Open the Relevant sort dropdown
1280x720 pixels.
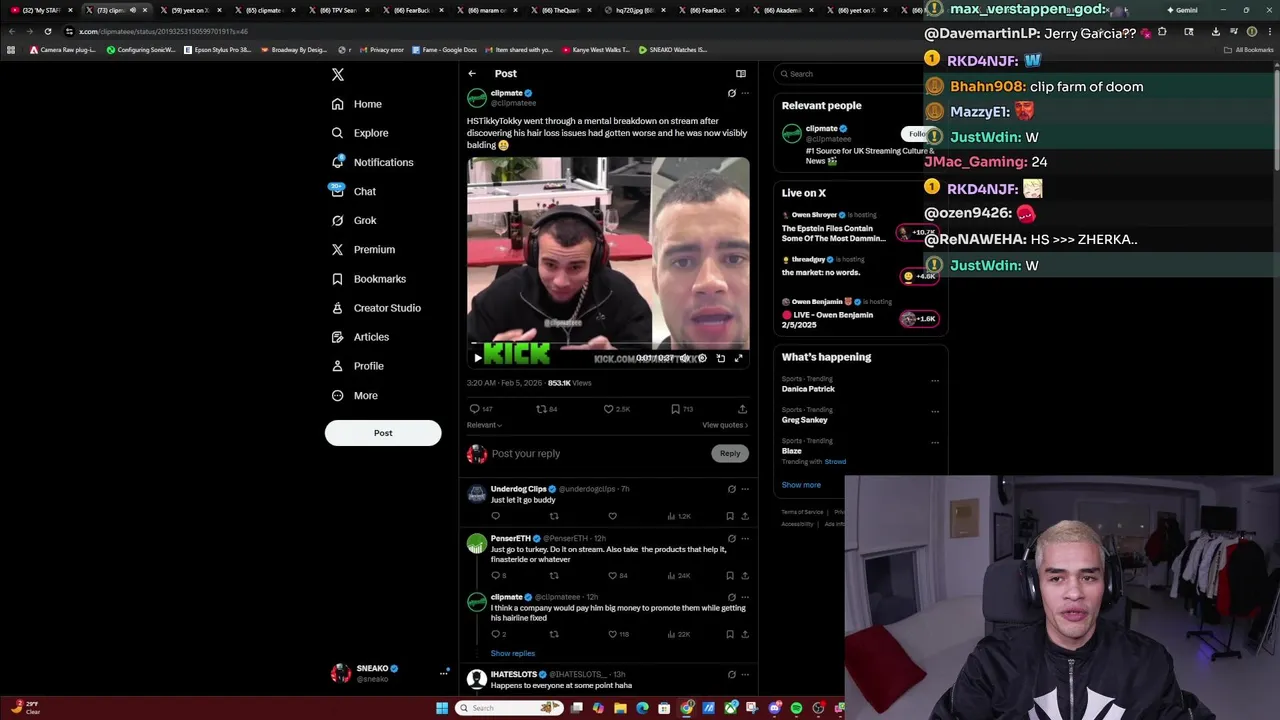(484, 425)
